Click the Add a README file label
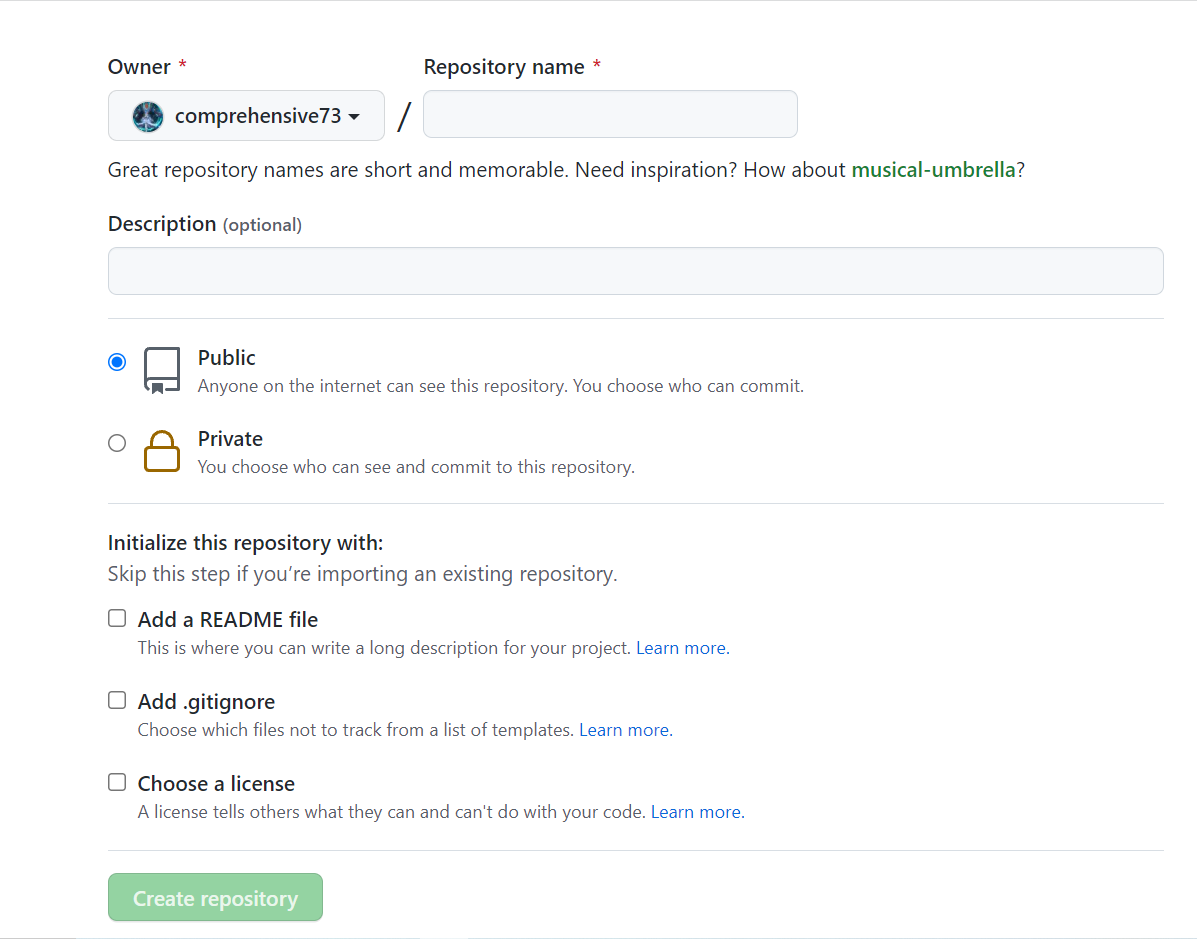The width and height of the screenshot is (1197, 939). pyautogui.click(x=228, y=620)
